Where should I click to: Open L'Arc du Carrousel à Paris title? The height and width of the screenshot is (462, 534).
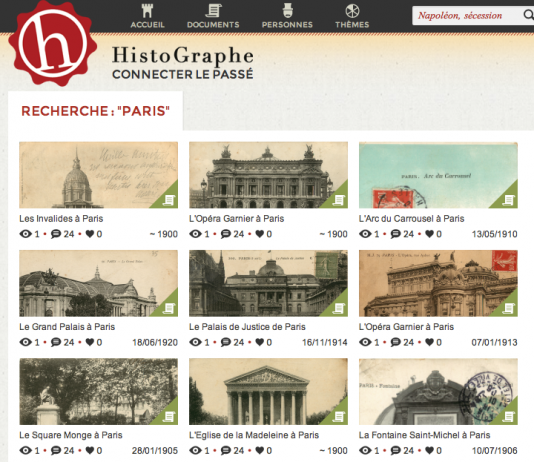411,219
